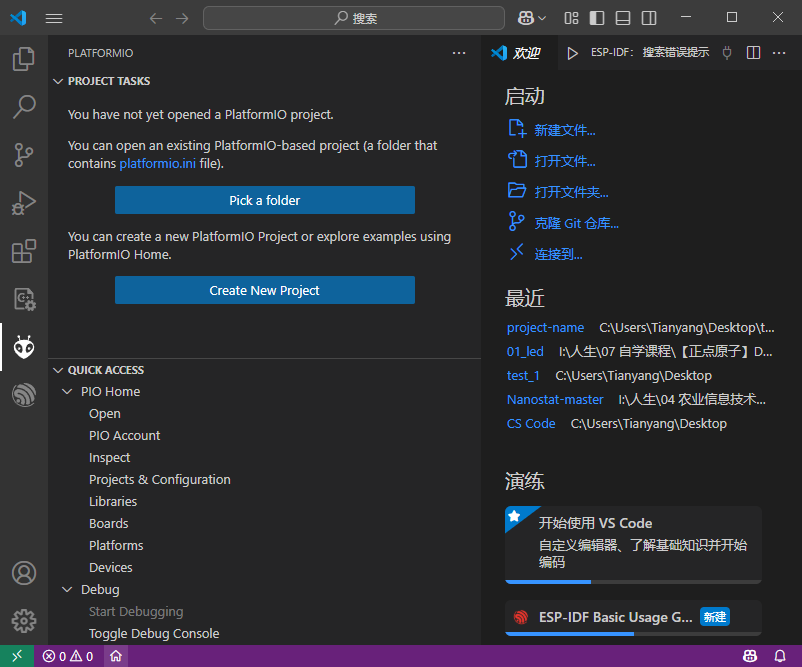Select Projects & Configuration item
Screen dimensions: 802x667
click(x=264, y=480)
